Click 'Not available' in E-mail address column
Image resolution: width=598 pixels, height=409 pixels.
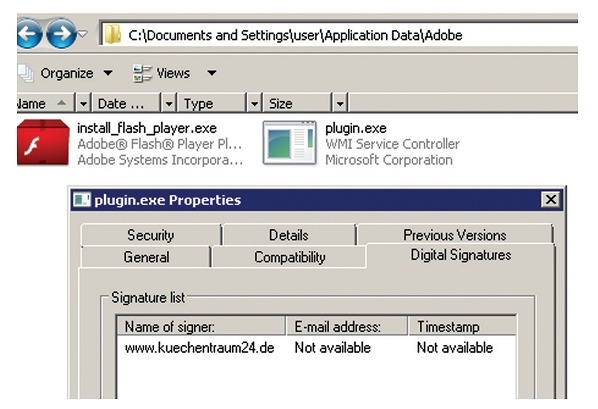(x=333, y=348)
